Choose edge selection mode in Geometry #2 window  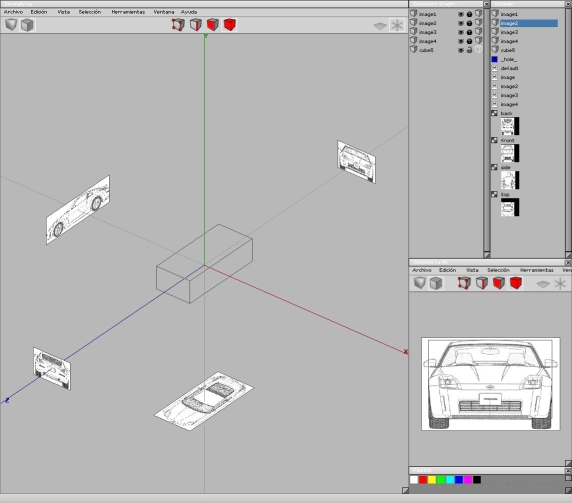(482, 283)
